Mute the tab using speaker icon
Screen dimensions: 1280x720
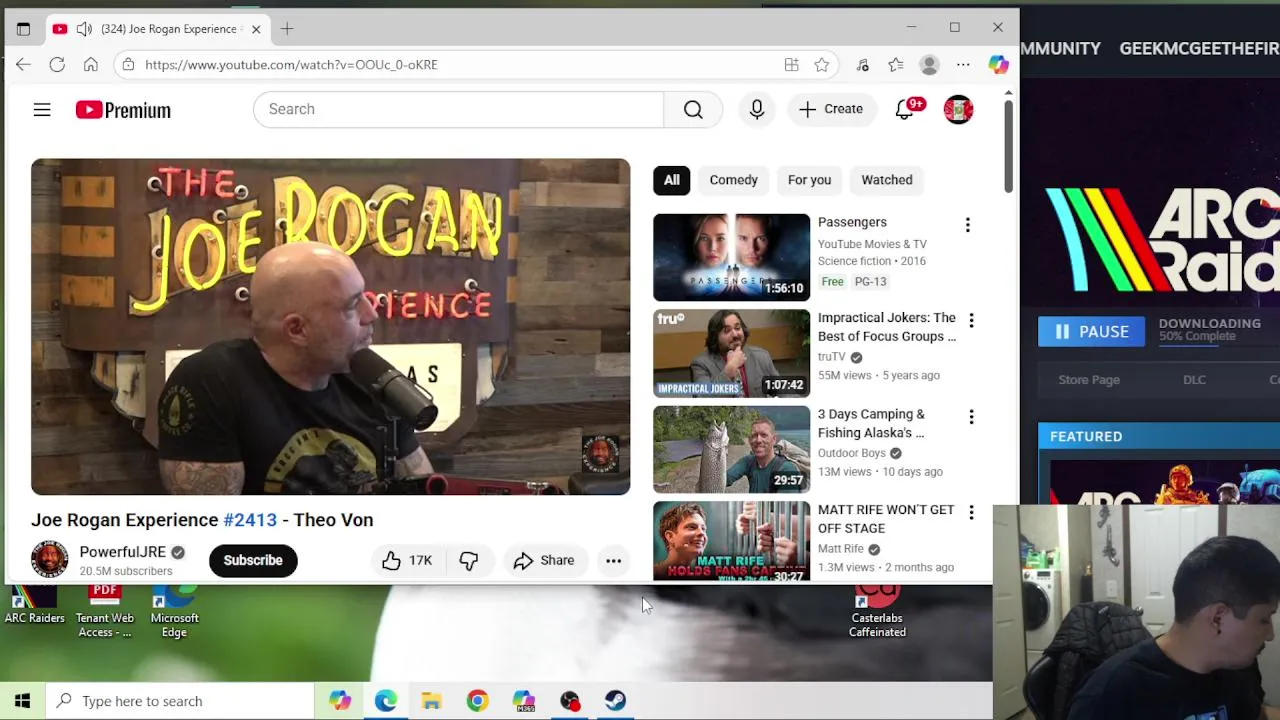[84, 29]
